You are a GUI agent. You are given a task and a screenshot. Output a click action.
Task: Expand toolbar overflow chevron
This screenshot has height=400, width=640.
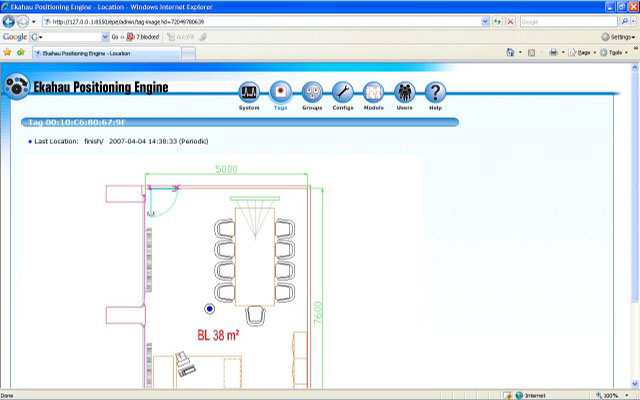coord(636,48)
